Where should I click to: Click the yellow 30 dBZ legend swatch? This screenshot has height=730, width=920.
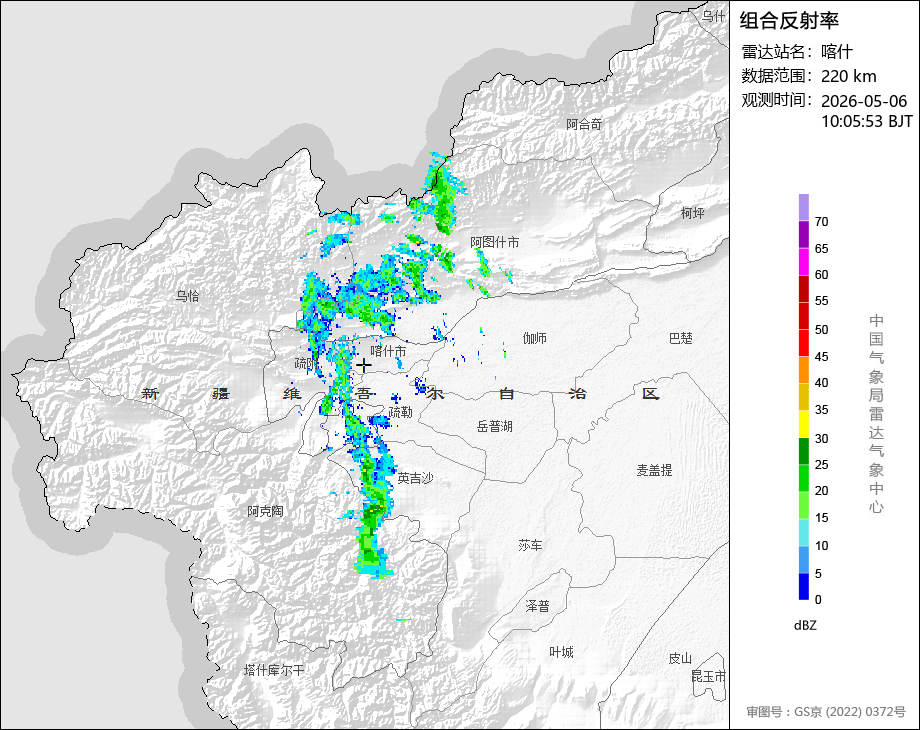click(x=804, y=424)
